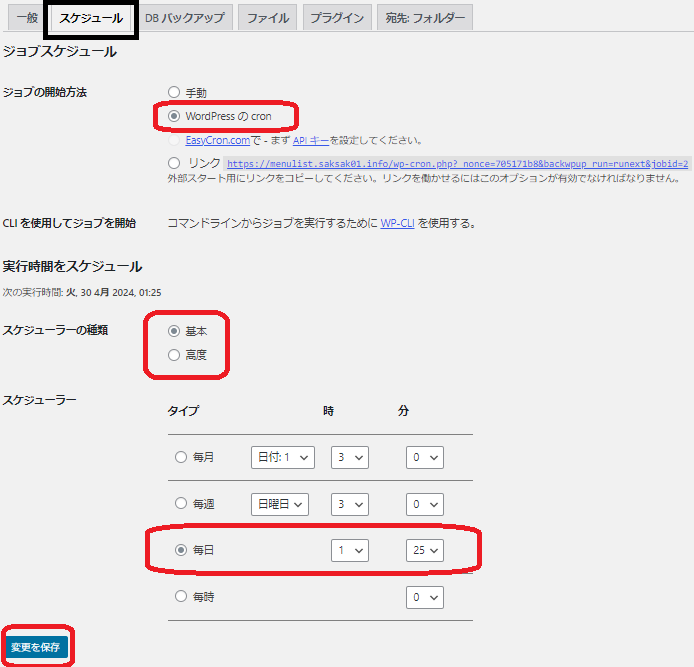Viewport: 694px width, 667px height.
Task: Open the 日付 dropdown in the 毎月 row
Action: click(x=282, y=457)
